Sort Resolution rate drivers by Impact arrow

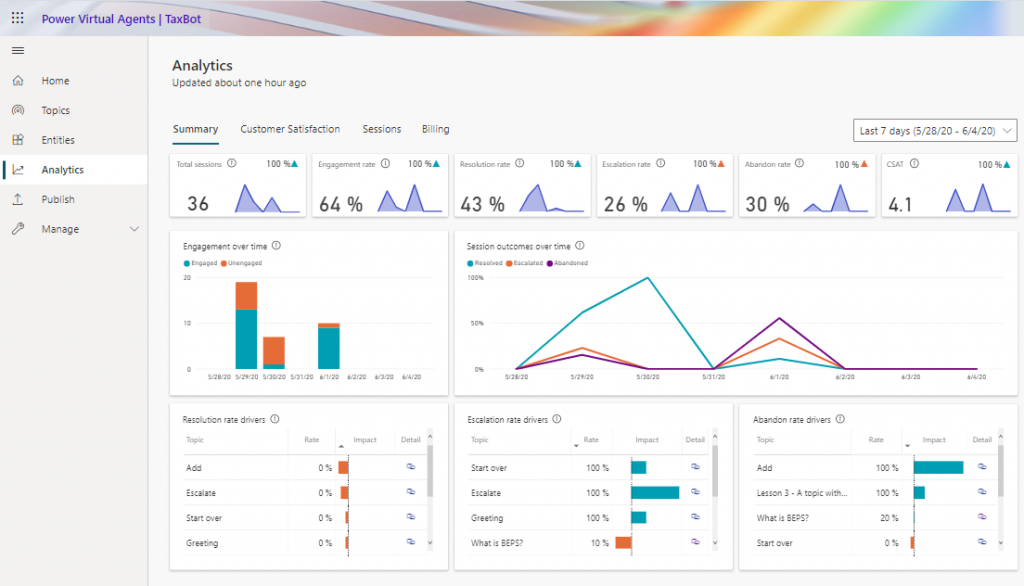point(341,446)
